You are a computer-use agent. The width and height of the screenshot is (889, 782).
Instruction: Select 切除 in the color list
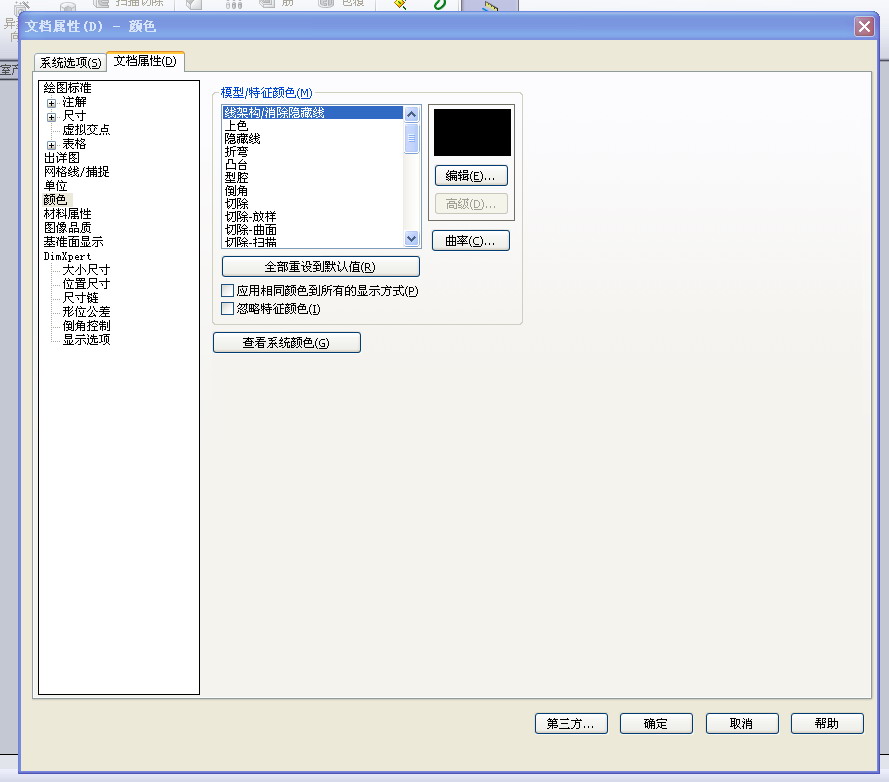[312, 204]
